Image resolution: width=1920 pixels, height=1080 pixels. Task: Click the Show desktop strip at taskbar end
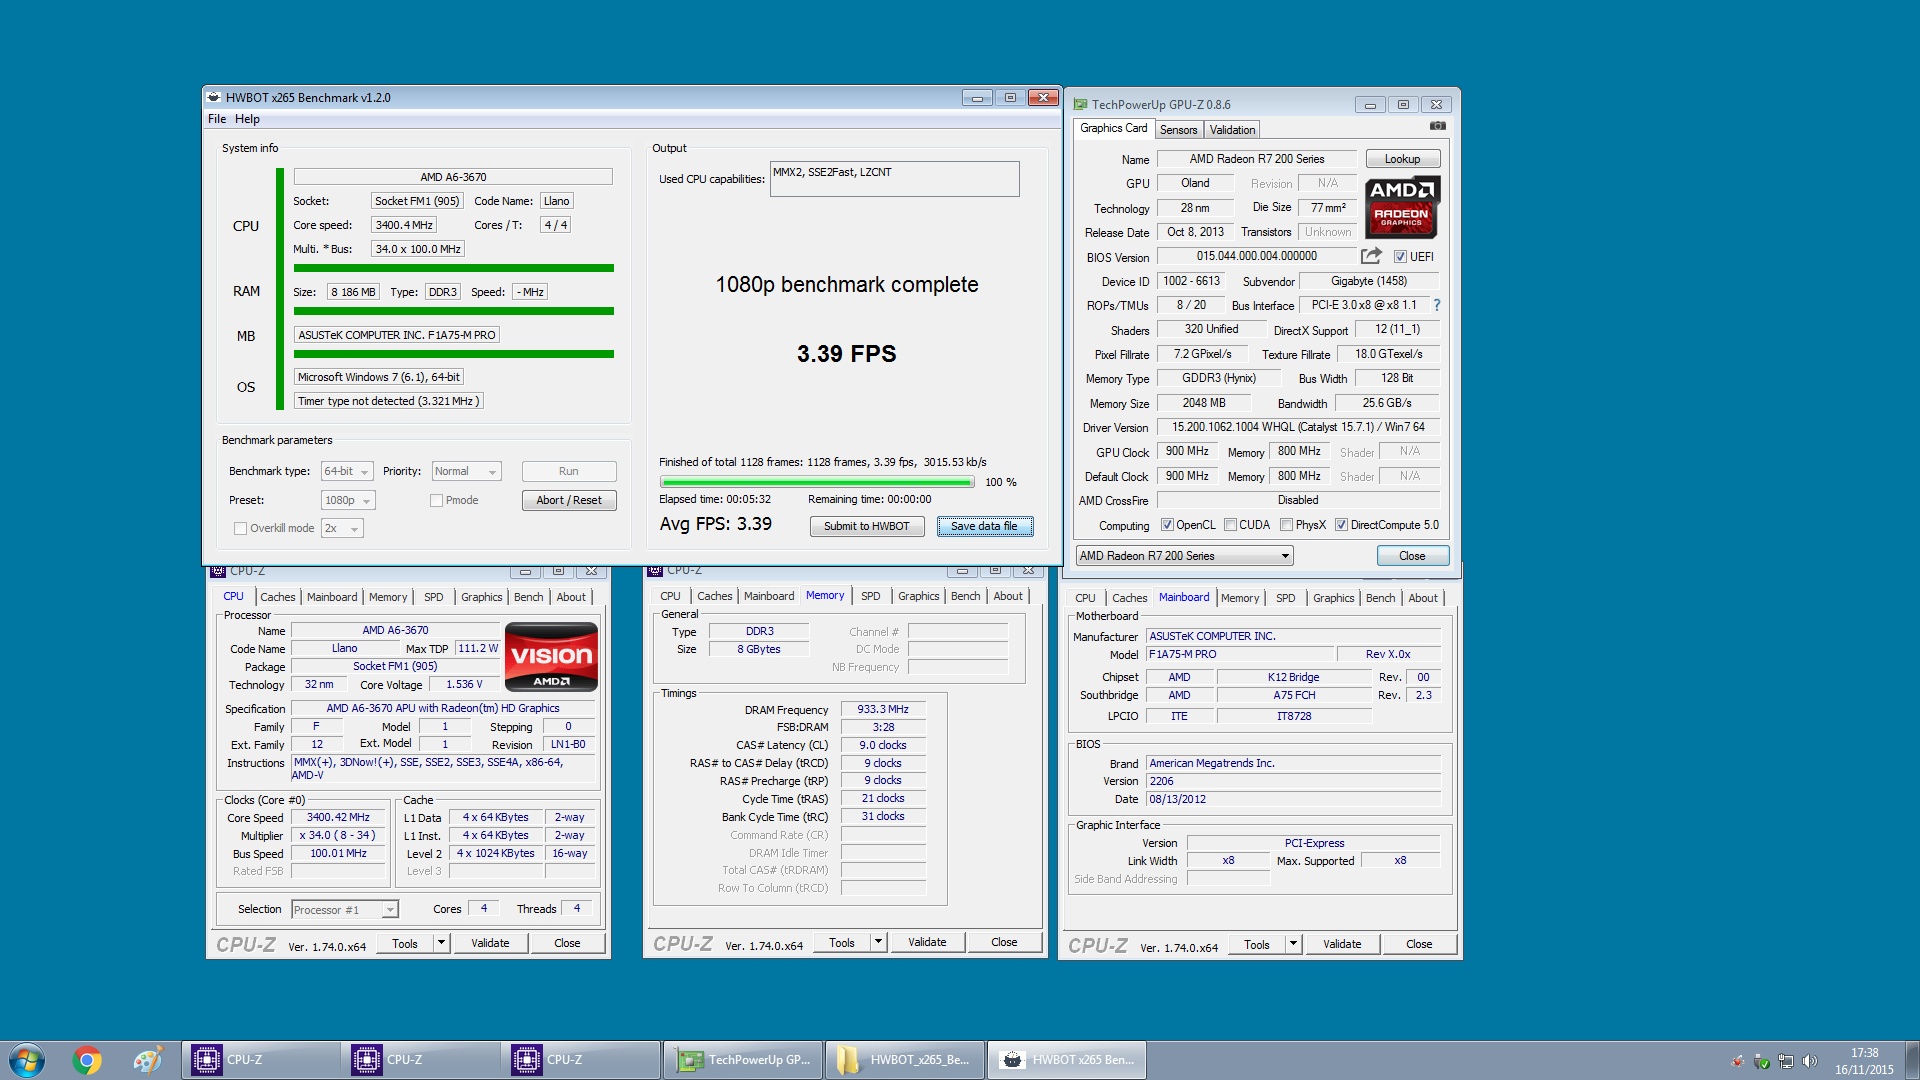(x=1912, y=1060)
